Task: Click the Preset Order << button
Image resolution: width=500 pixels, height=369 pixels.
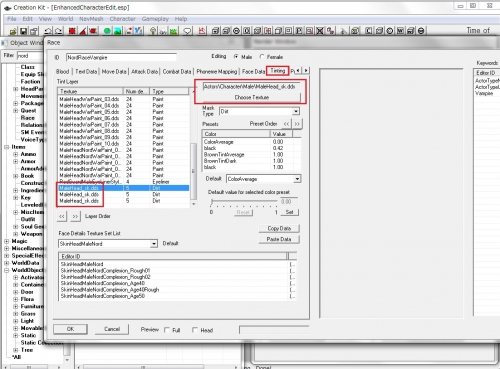Action: [x=286, y=124]
